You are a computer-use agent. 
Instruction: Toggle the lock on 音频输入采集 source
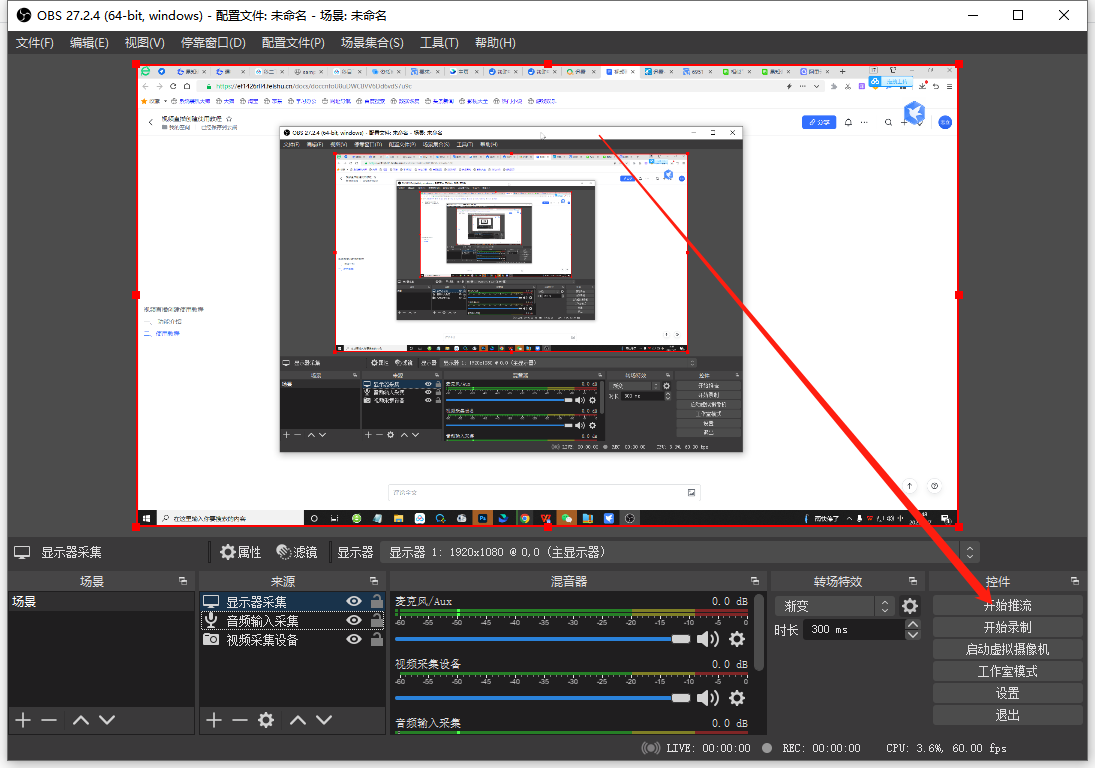pos(377,619)
